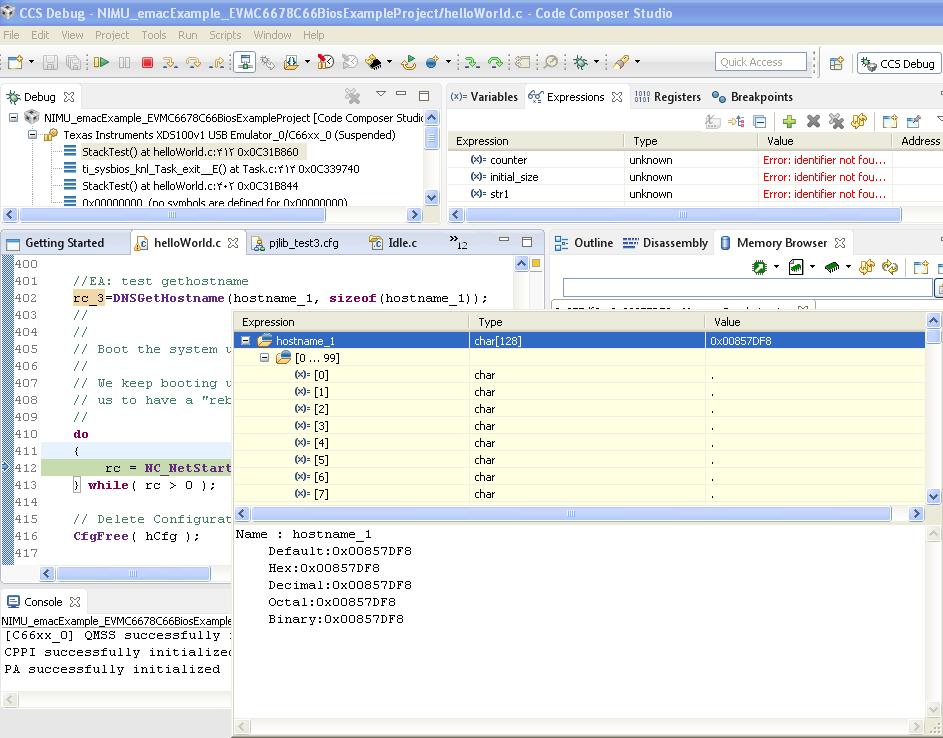943x738 pixels.
Task: Collapse the NIMU_emacExample project node in Debug
Action: [14, 117]
